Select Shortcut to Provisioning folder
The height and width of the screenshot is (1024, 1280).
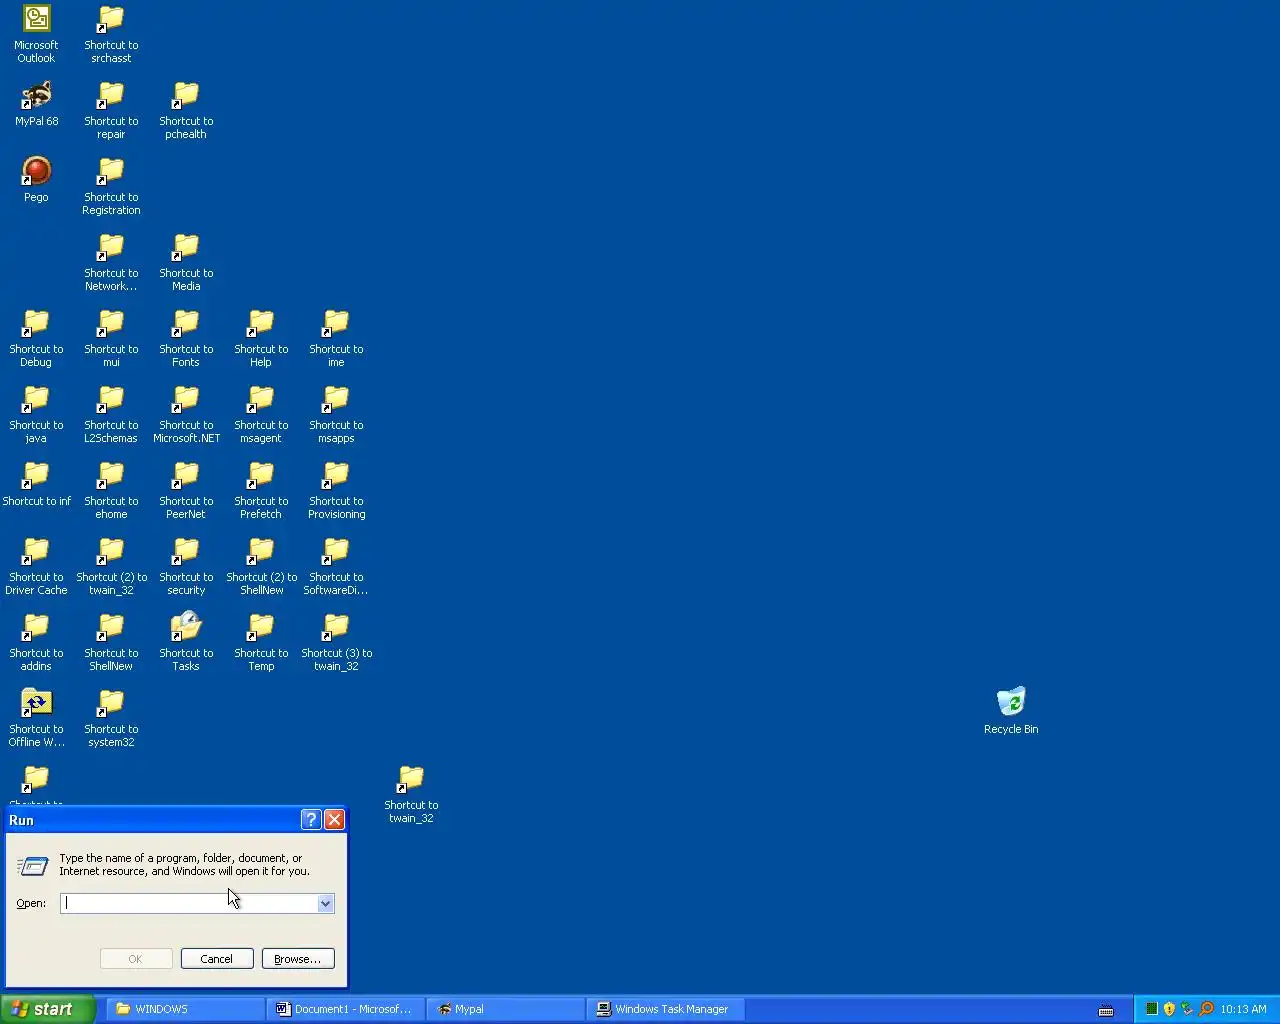[x=336, y=490]
